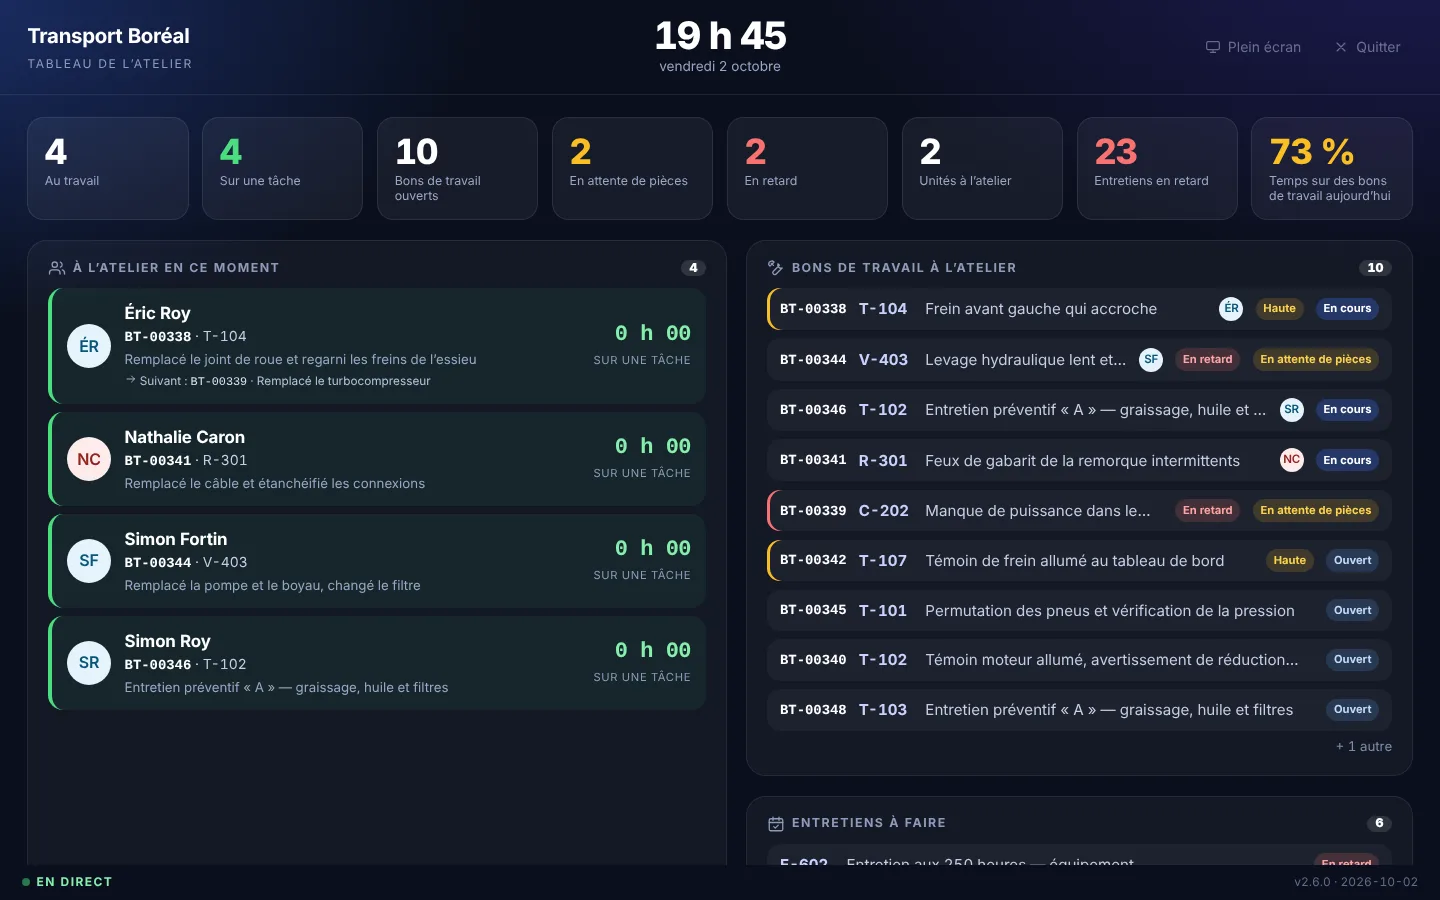Open the 23 Entretiens en retard card
1440x900 pixels.
tap(1157, 168)
